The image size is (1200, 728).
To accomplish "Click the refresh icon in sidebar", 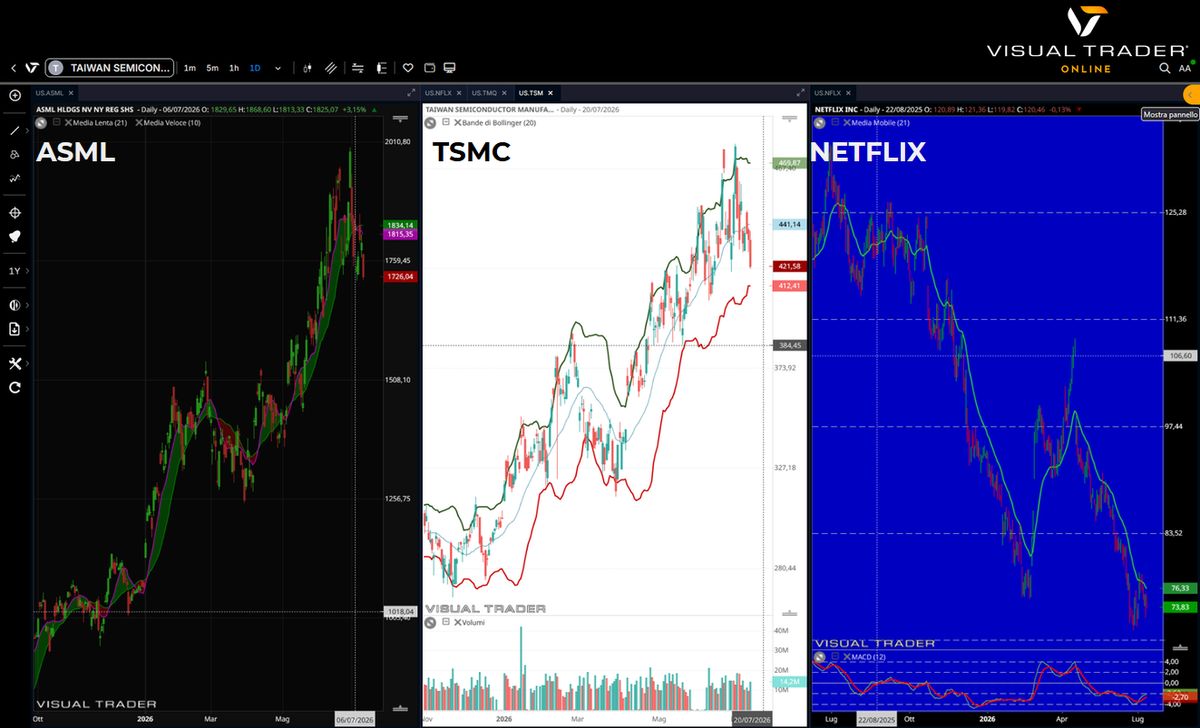I will point(15,387).
